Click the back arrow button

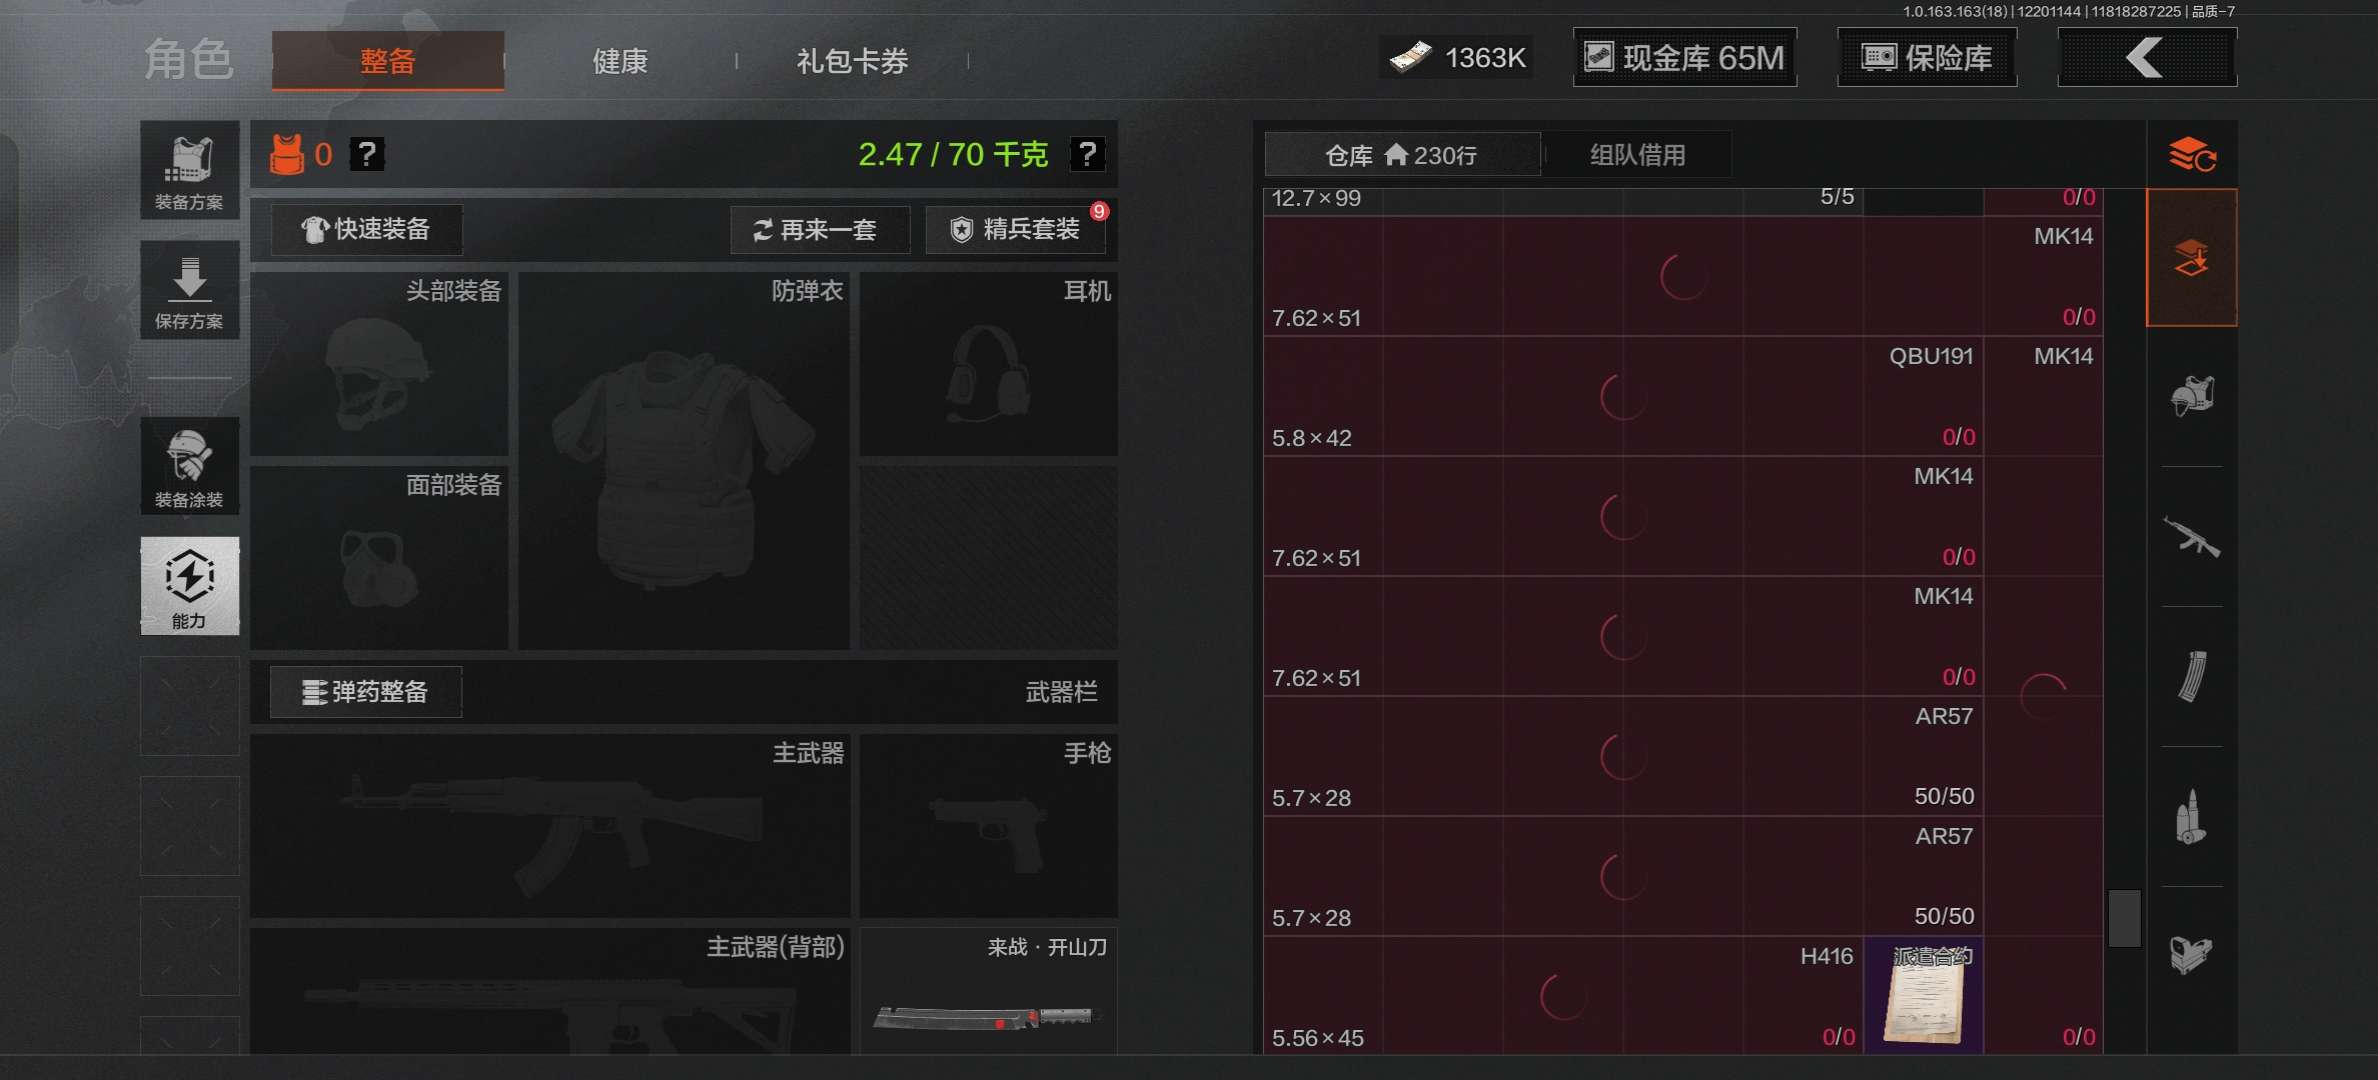click(x=2147, y=57)
